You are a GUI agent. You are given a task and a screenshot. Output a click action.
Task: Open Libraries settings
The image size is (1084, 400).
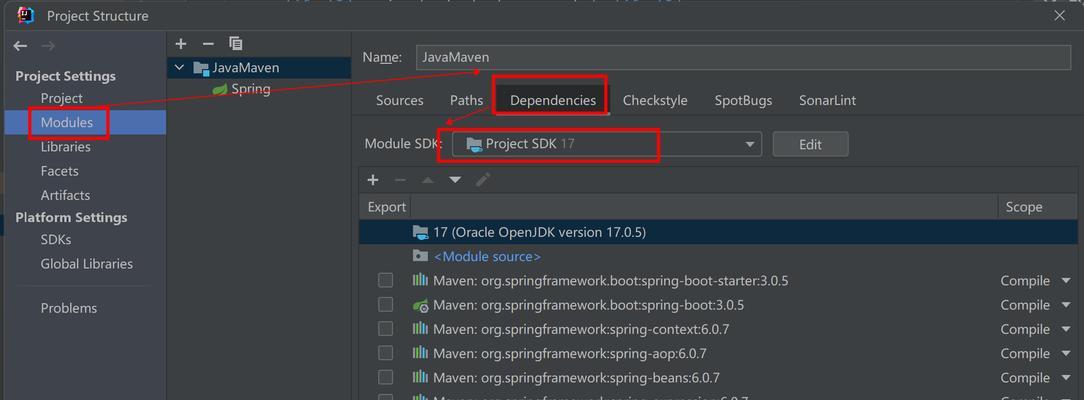pos(65,146)
